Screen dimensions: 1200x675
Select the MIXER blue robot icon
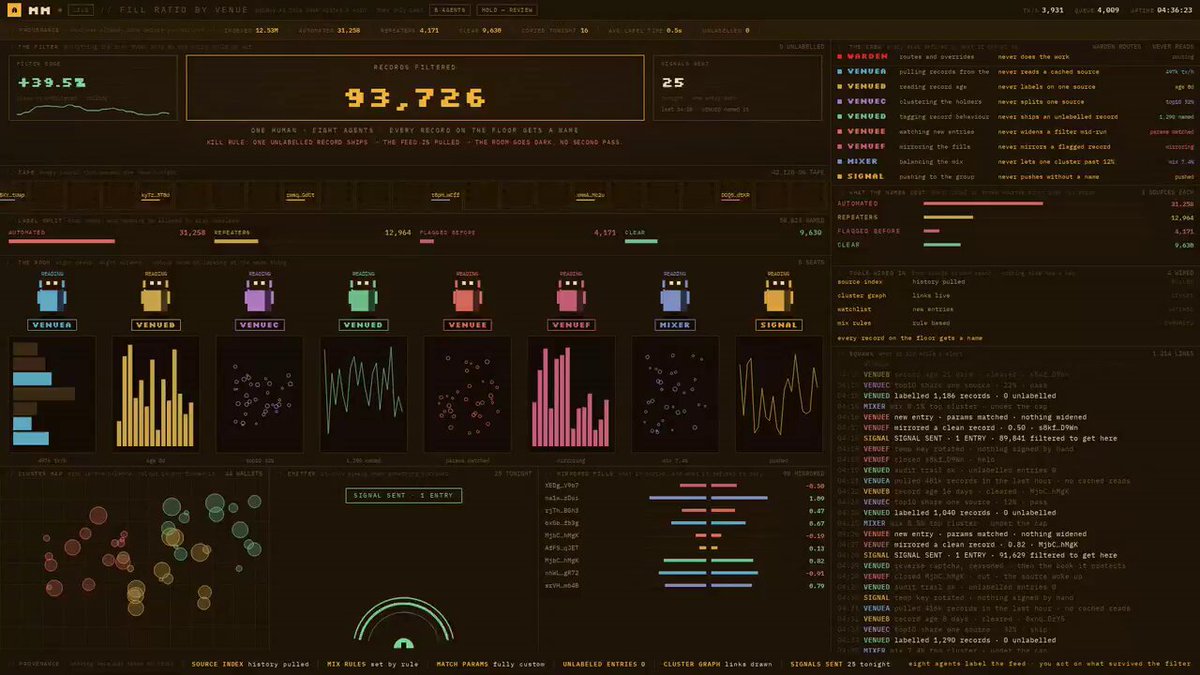click(x=675, y=296)
